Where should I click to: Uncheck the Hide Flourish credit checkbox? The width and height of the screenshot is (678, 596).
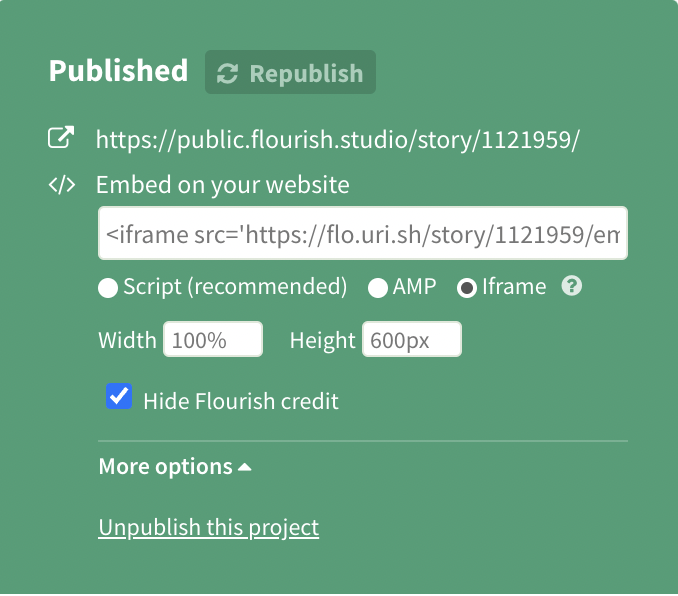[x=119, y=396]
